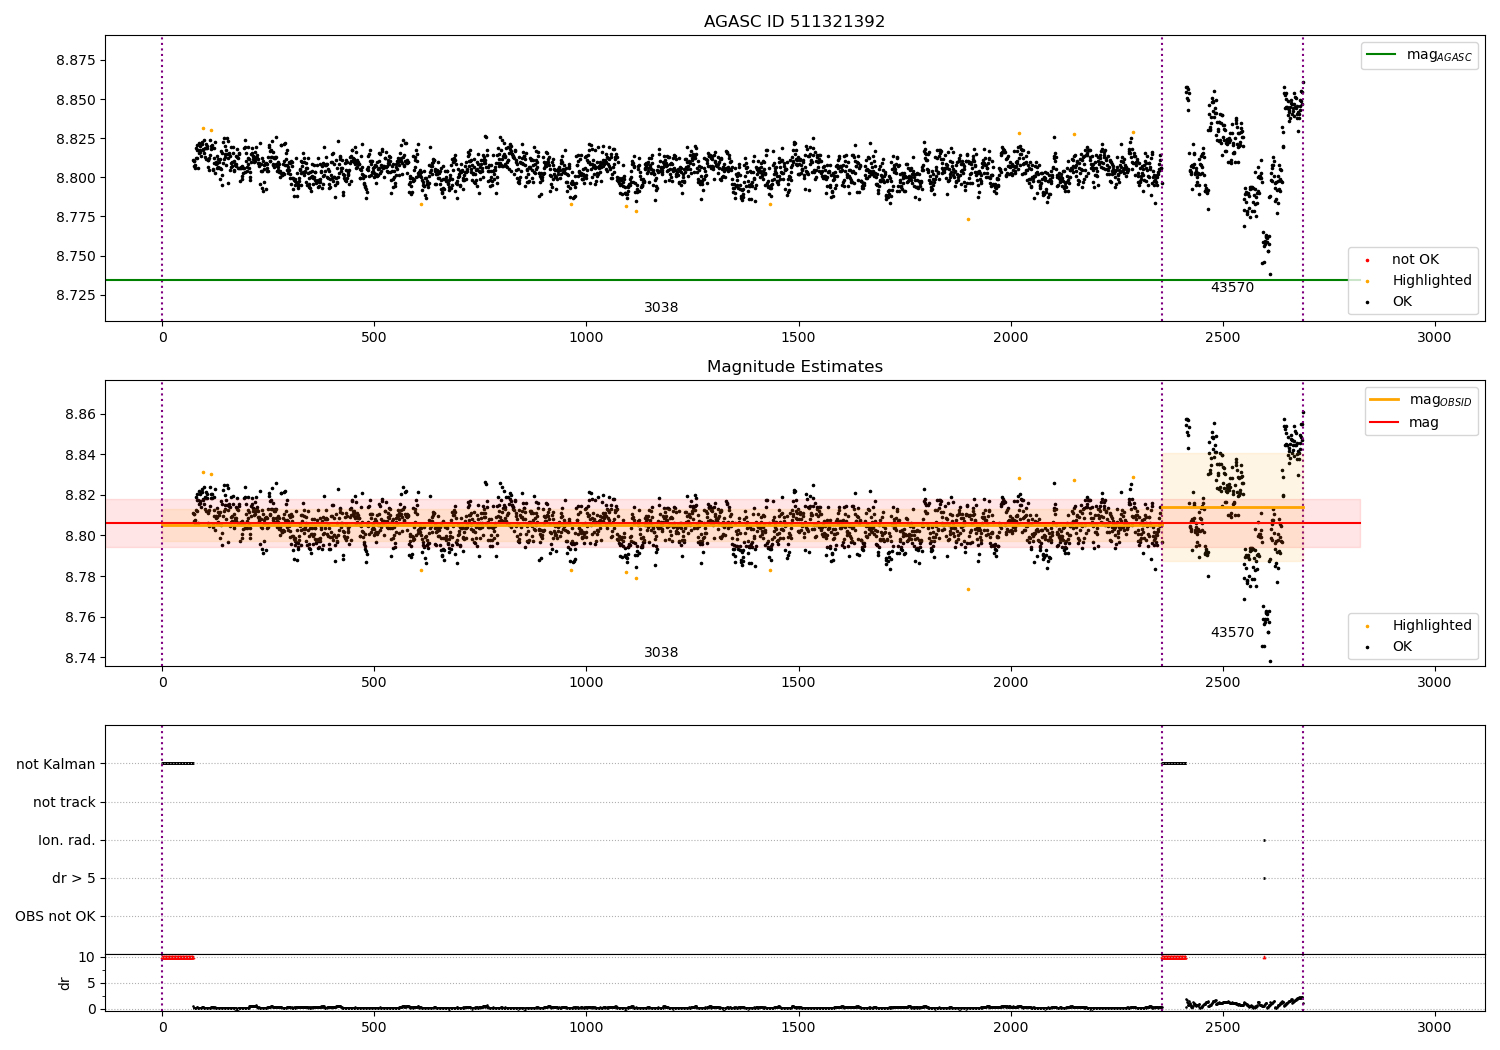This screenshot has height=1050, width=1500.
Task: Click the 500 x-axis tick in bottom panel
Action: (x=374, y=1027)
